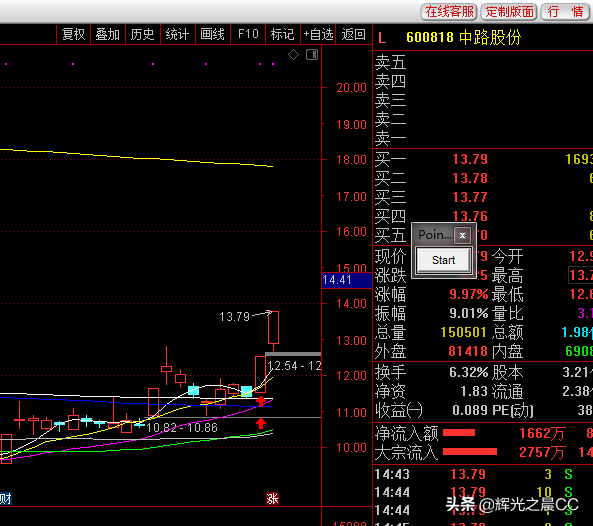Open F10 company info
The height and width of the screenshot is (526, 593).
tap(248, 34)
